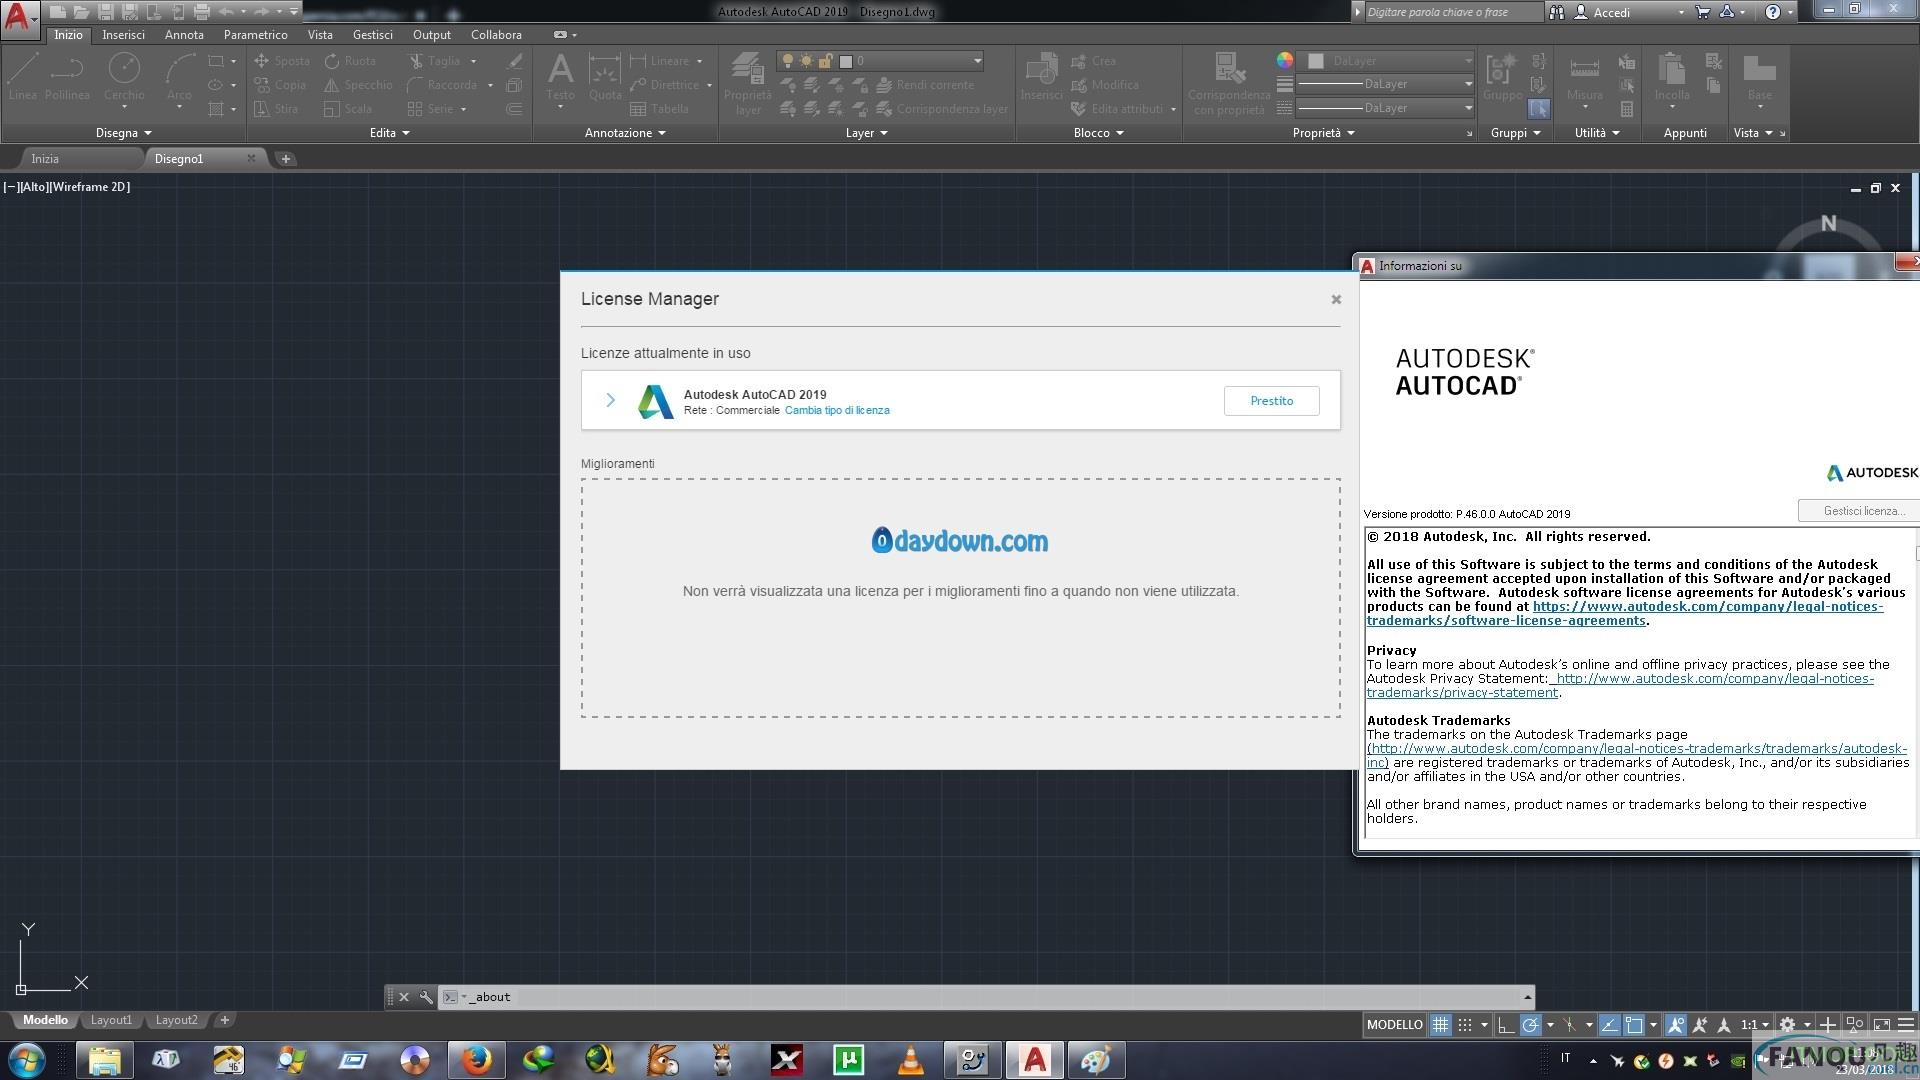Click the Save icon in quick access toolbar

(105, 12)
